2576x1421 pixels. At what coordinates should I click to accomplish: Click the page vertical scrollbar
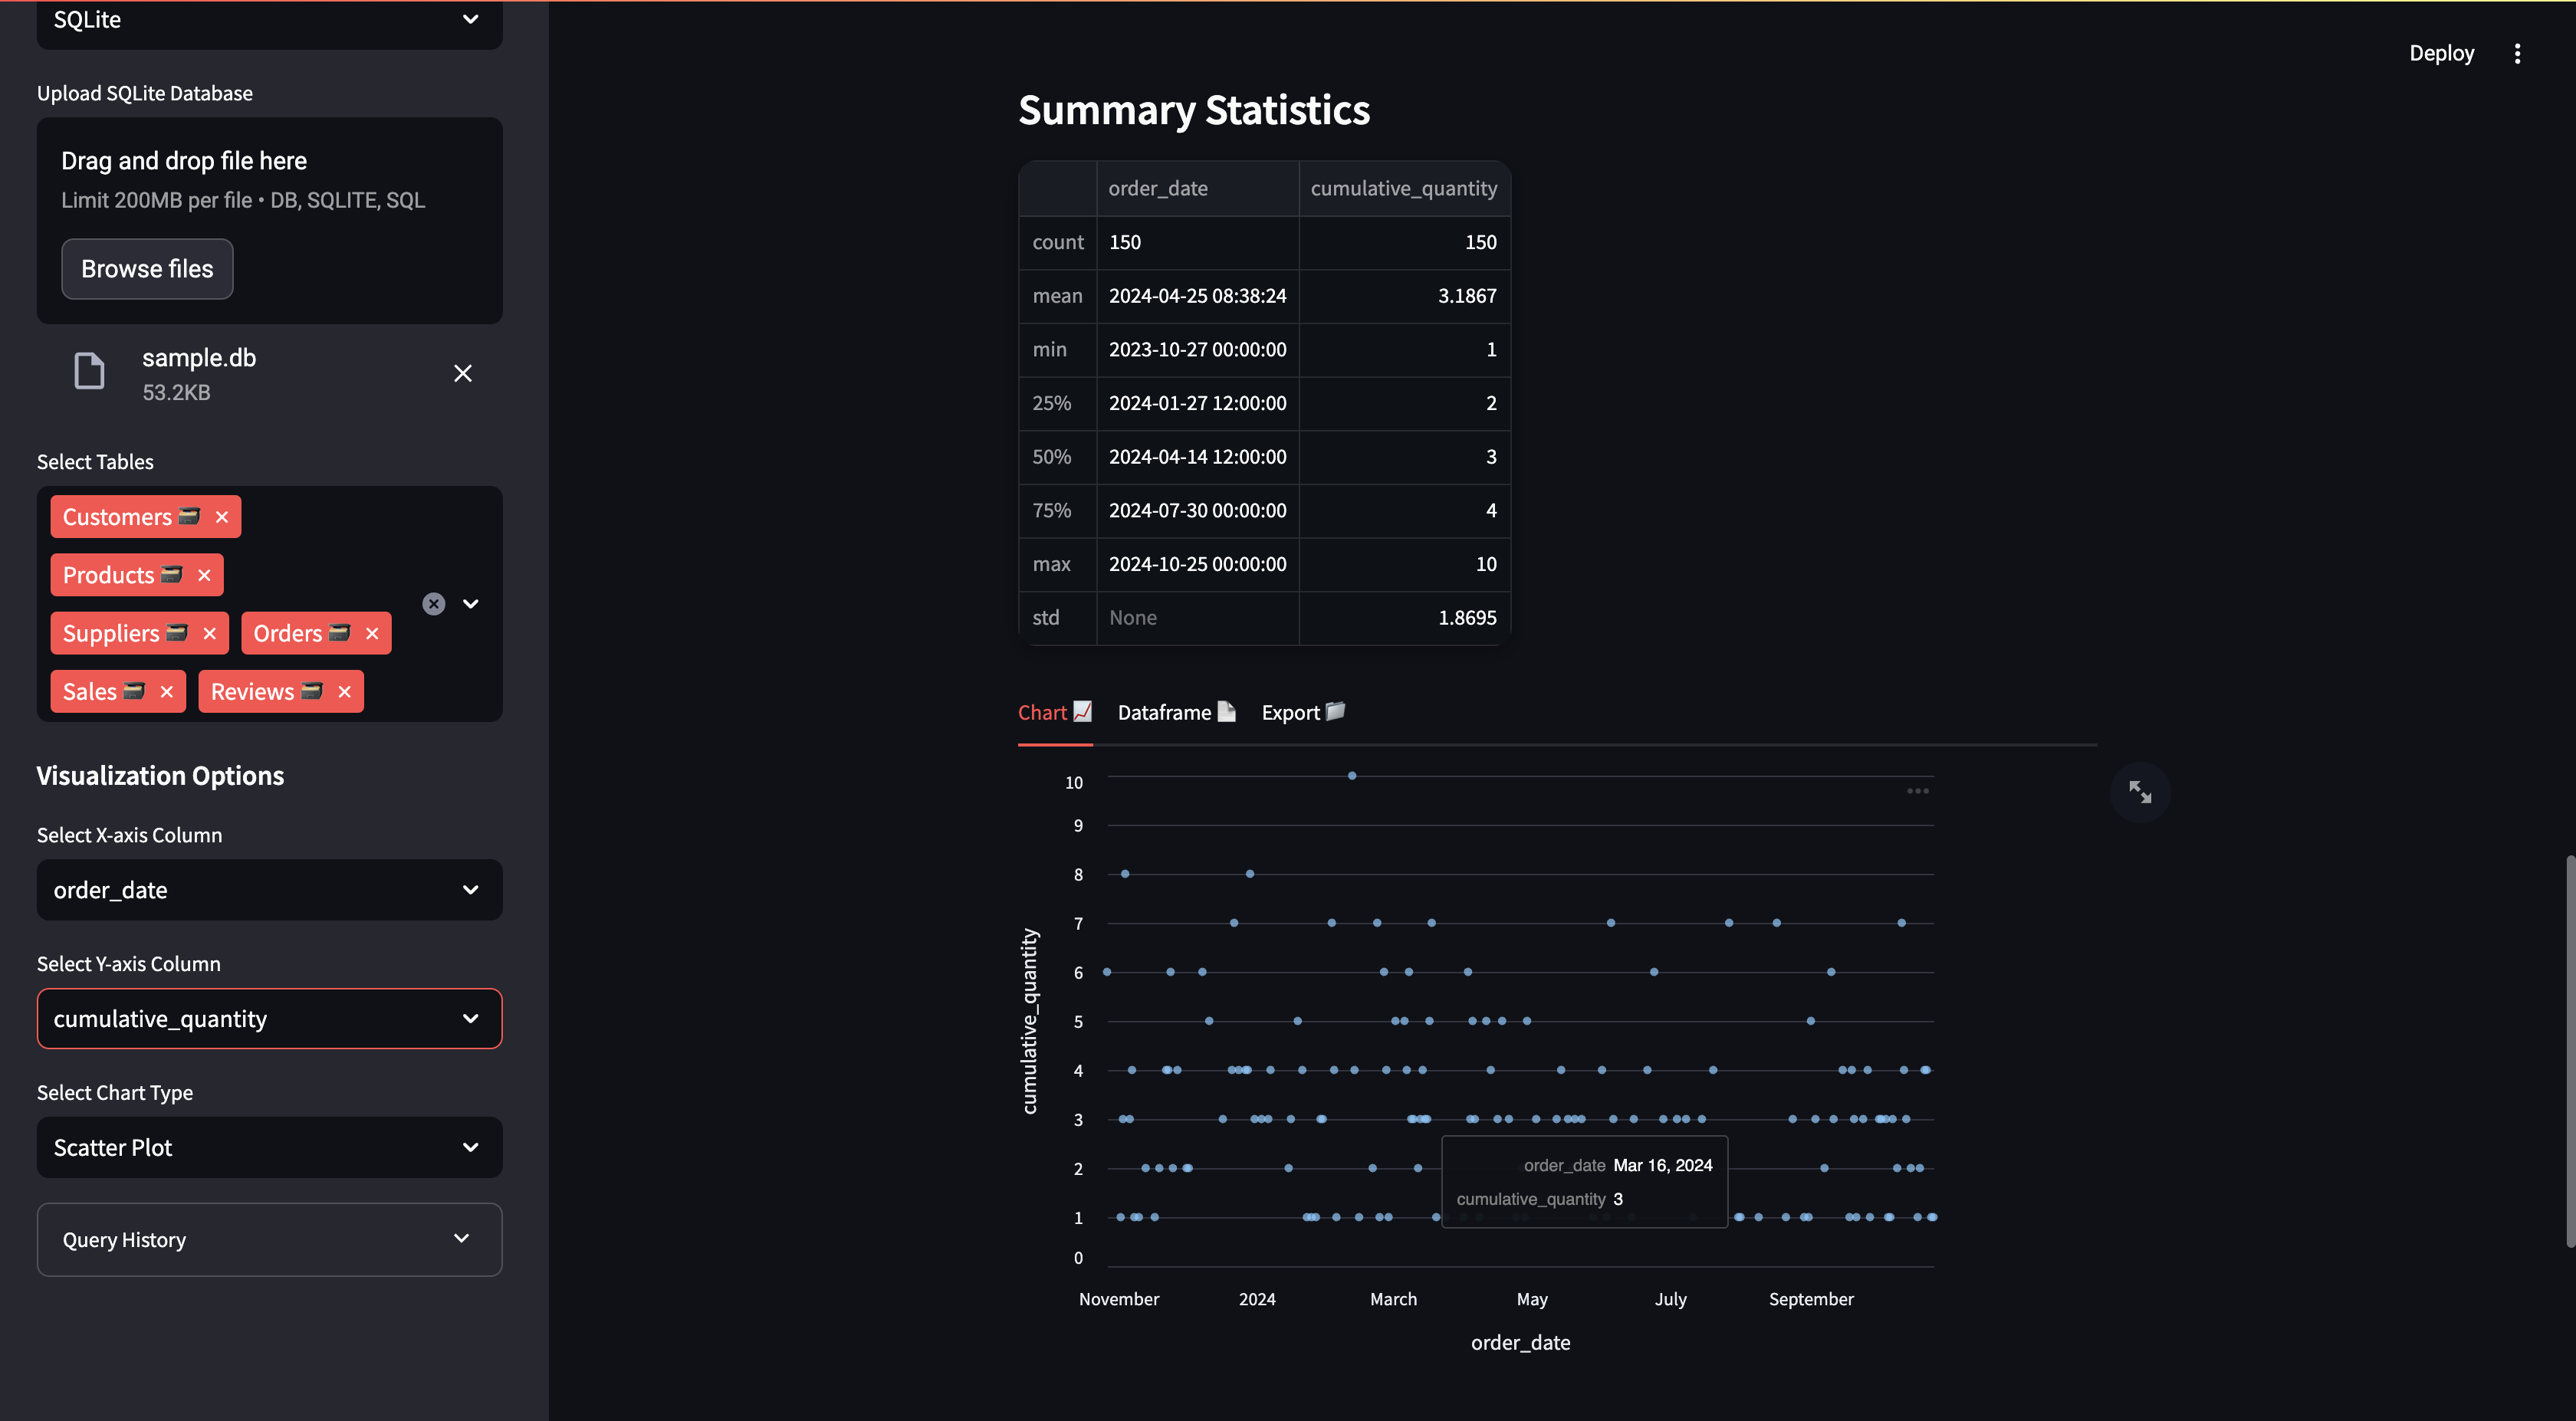coord(2569,1050)
